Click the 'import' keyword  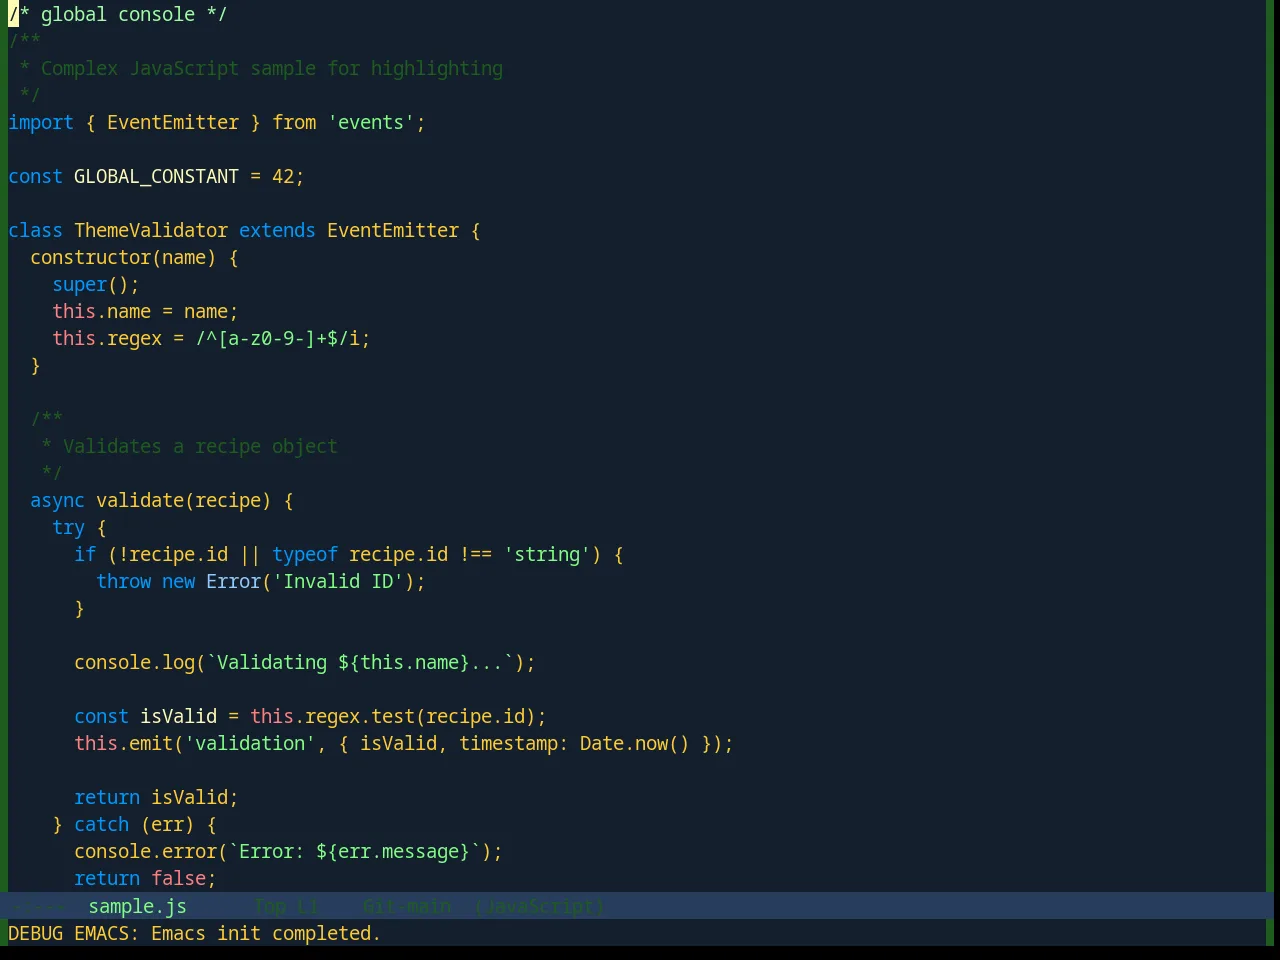coord(41,122)
